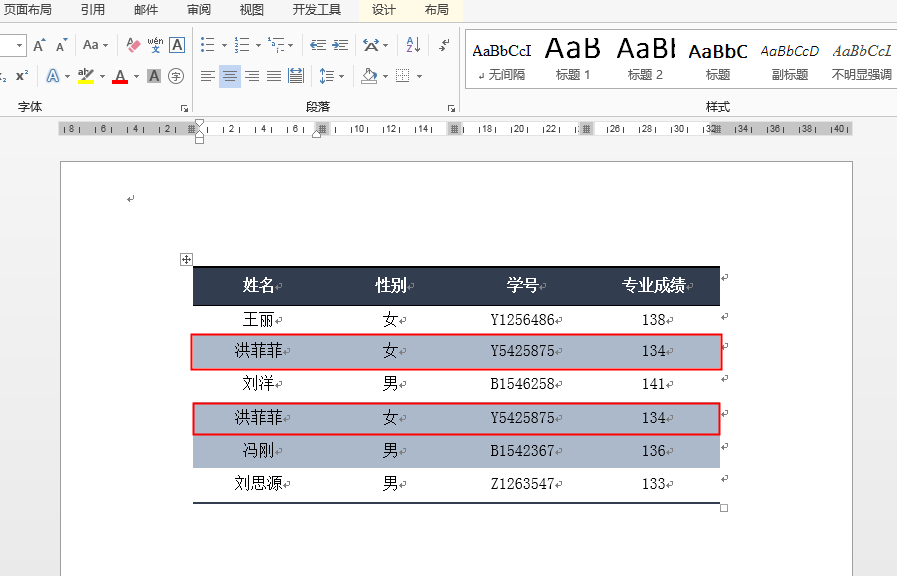Viewport: 897px width, 576px height.
Task: Apply the 标题 style
Action: pos(718,59)
